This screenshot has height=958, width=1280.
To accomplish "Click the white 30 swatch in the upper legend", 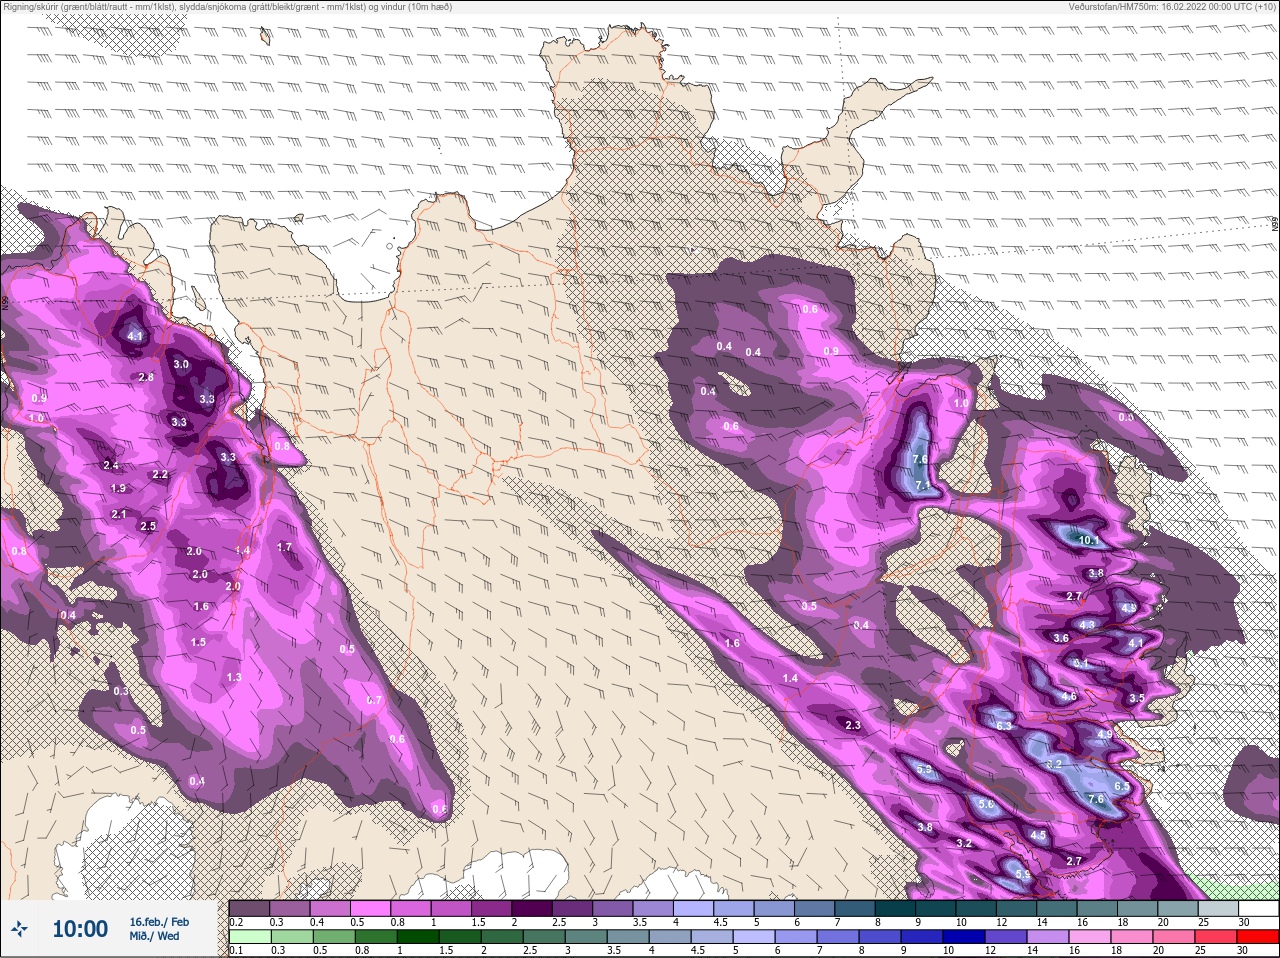I will 1260,908.
